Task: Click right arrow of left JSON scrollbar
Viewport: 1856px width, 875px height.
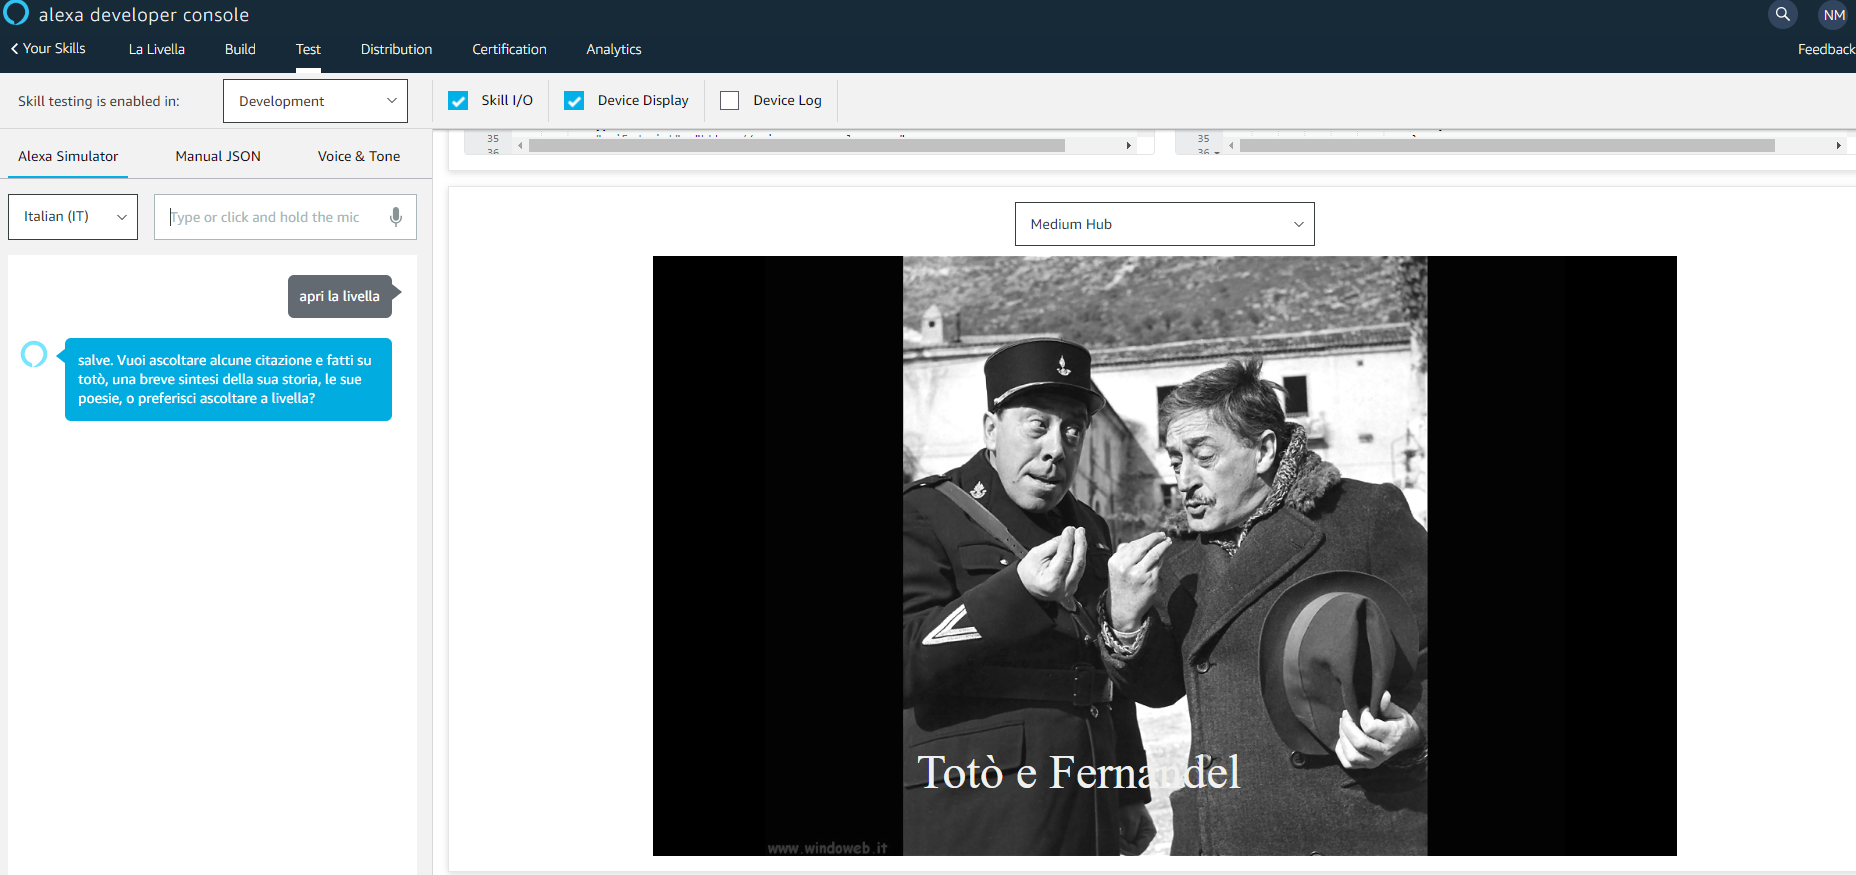Action: tap(1128, 146)
